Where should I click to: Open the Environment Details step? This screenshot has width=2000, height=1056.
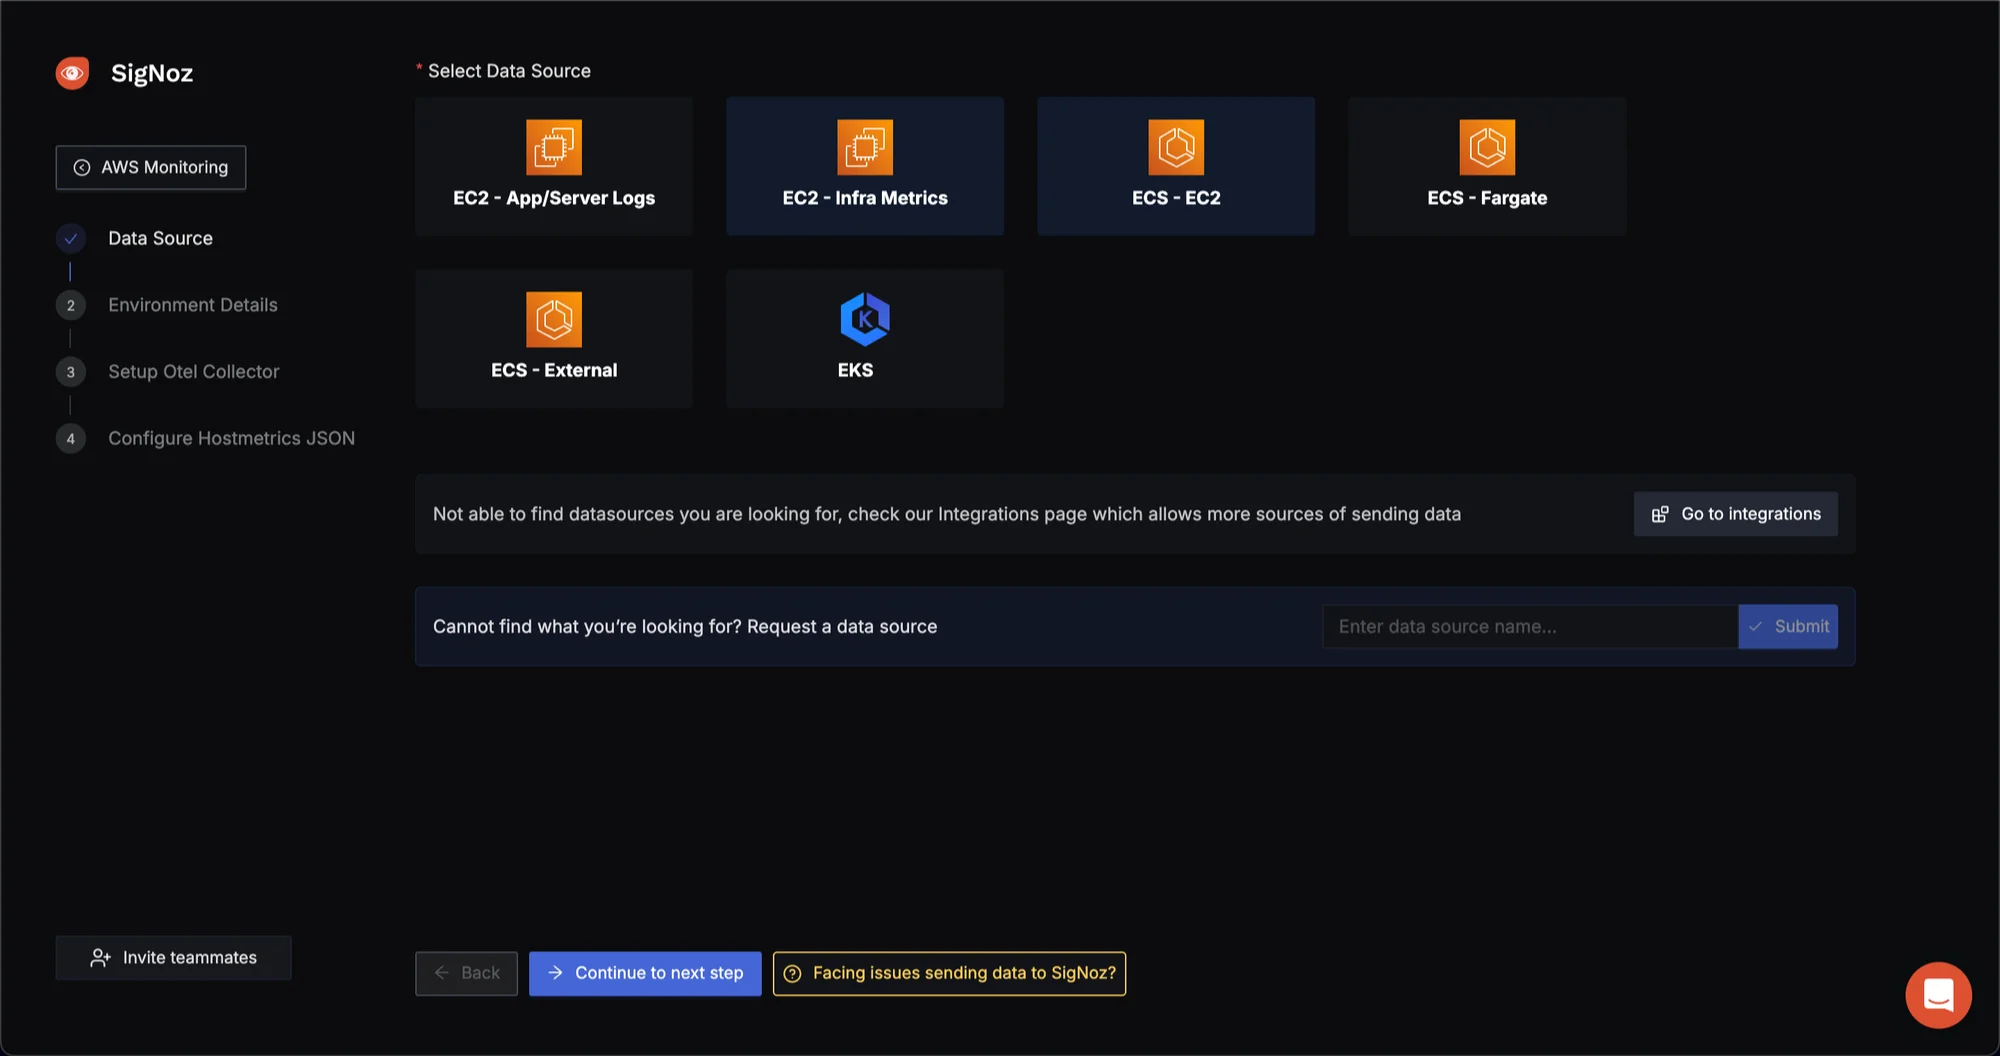[193, 305]
